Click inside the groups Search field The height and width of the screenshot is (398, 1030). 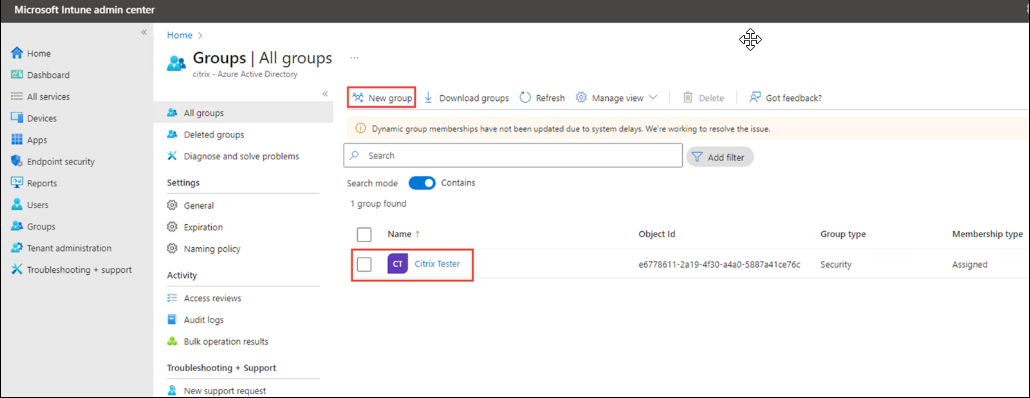[513, 156]
